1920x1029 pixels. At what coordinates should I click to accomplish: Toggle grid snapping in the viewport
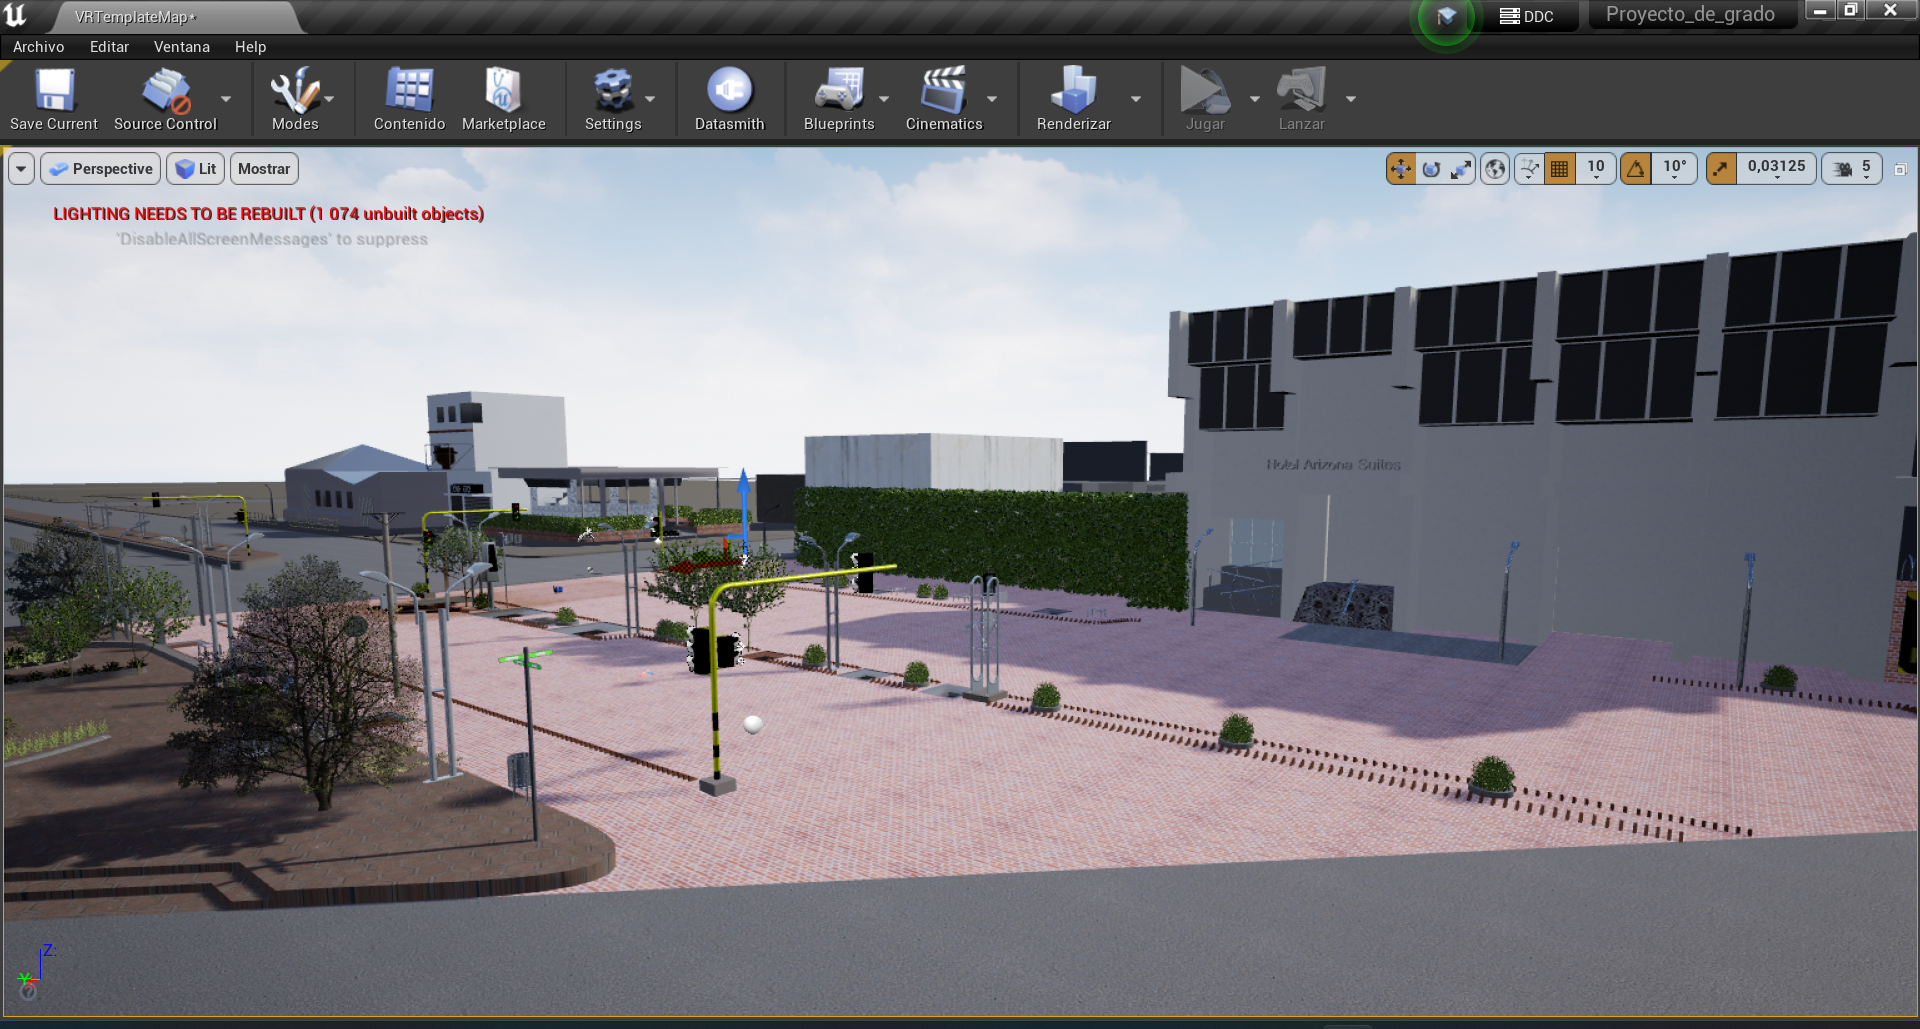coord(1559,169)
